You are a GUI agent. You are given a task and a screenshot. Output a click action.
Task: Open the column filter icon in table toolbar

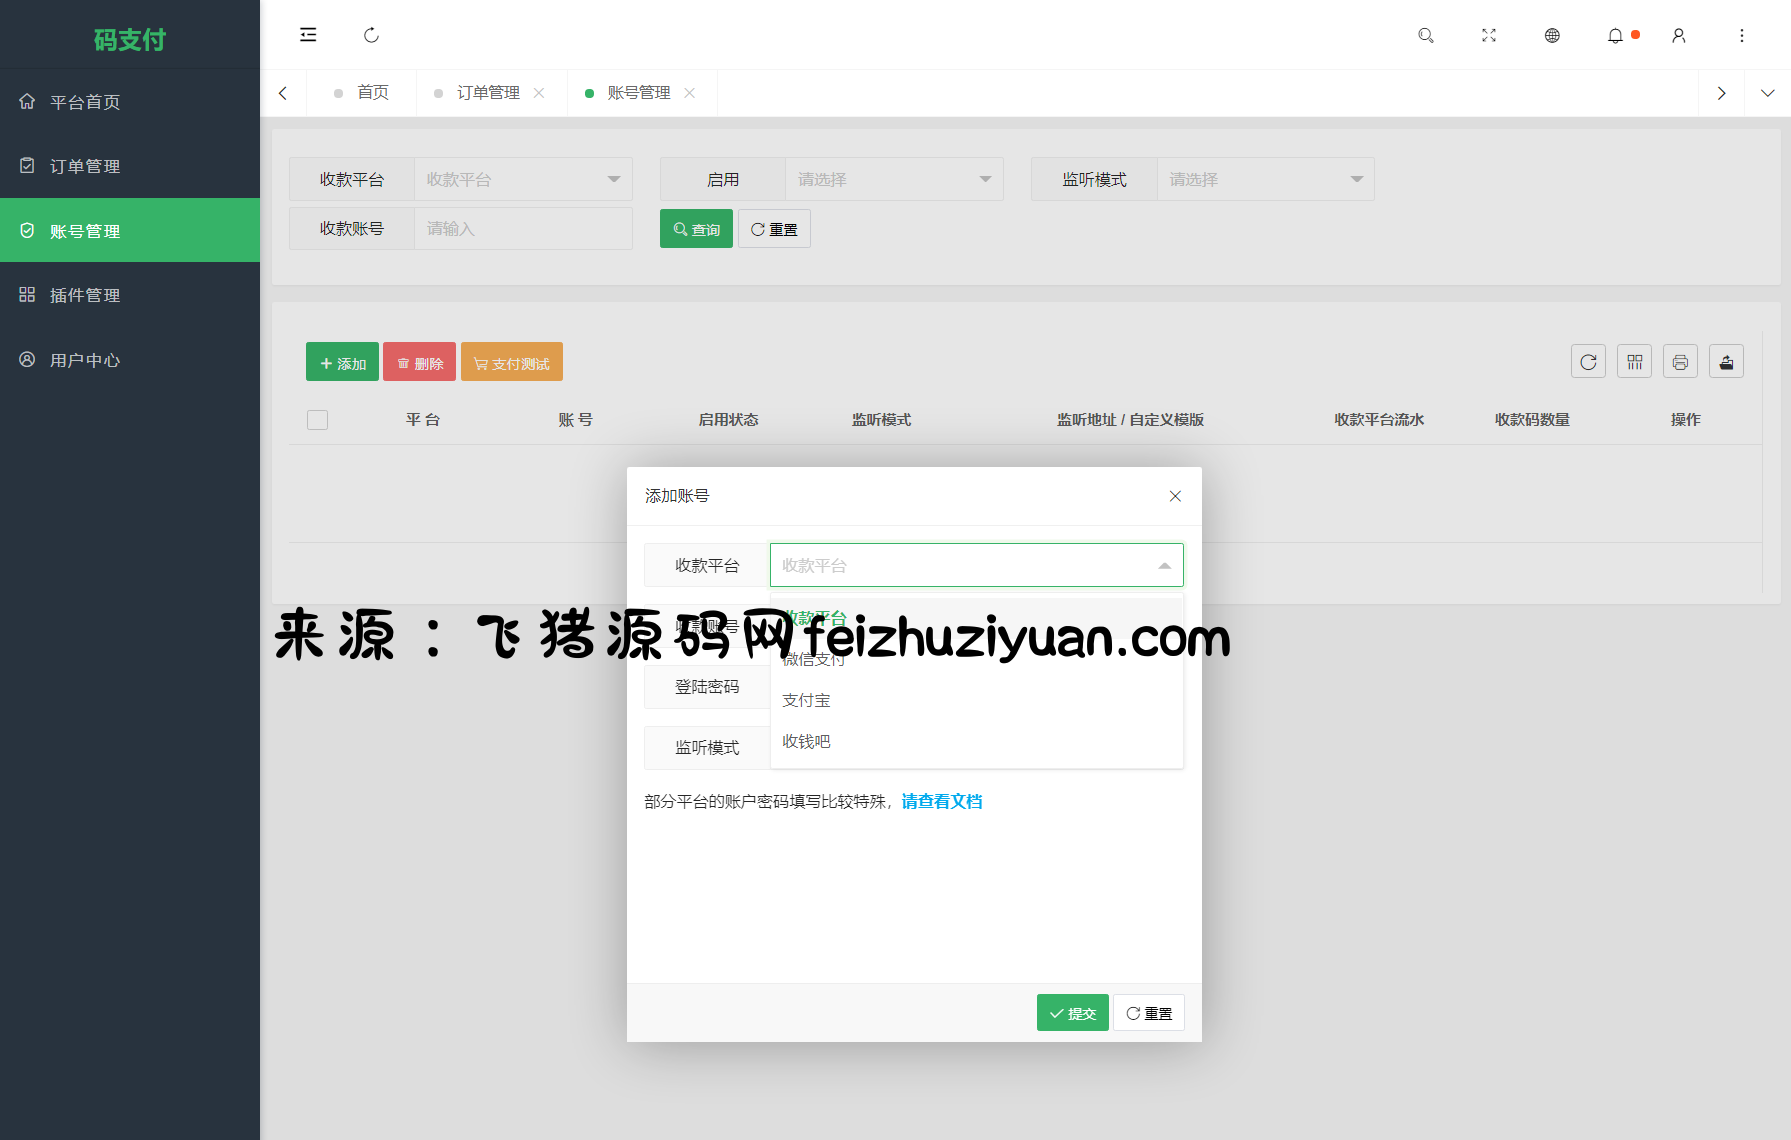[1634, 362]
